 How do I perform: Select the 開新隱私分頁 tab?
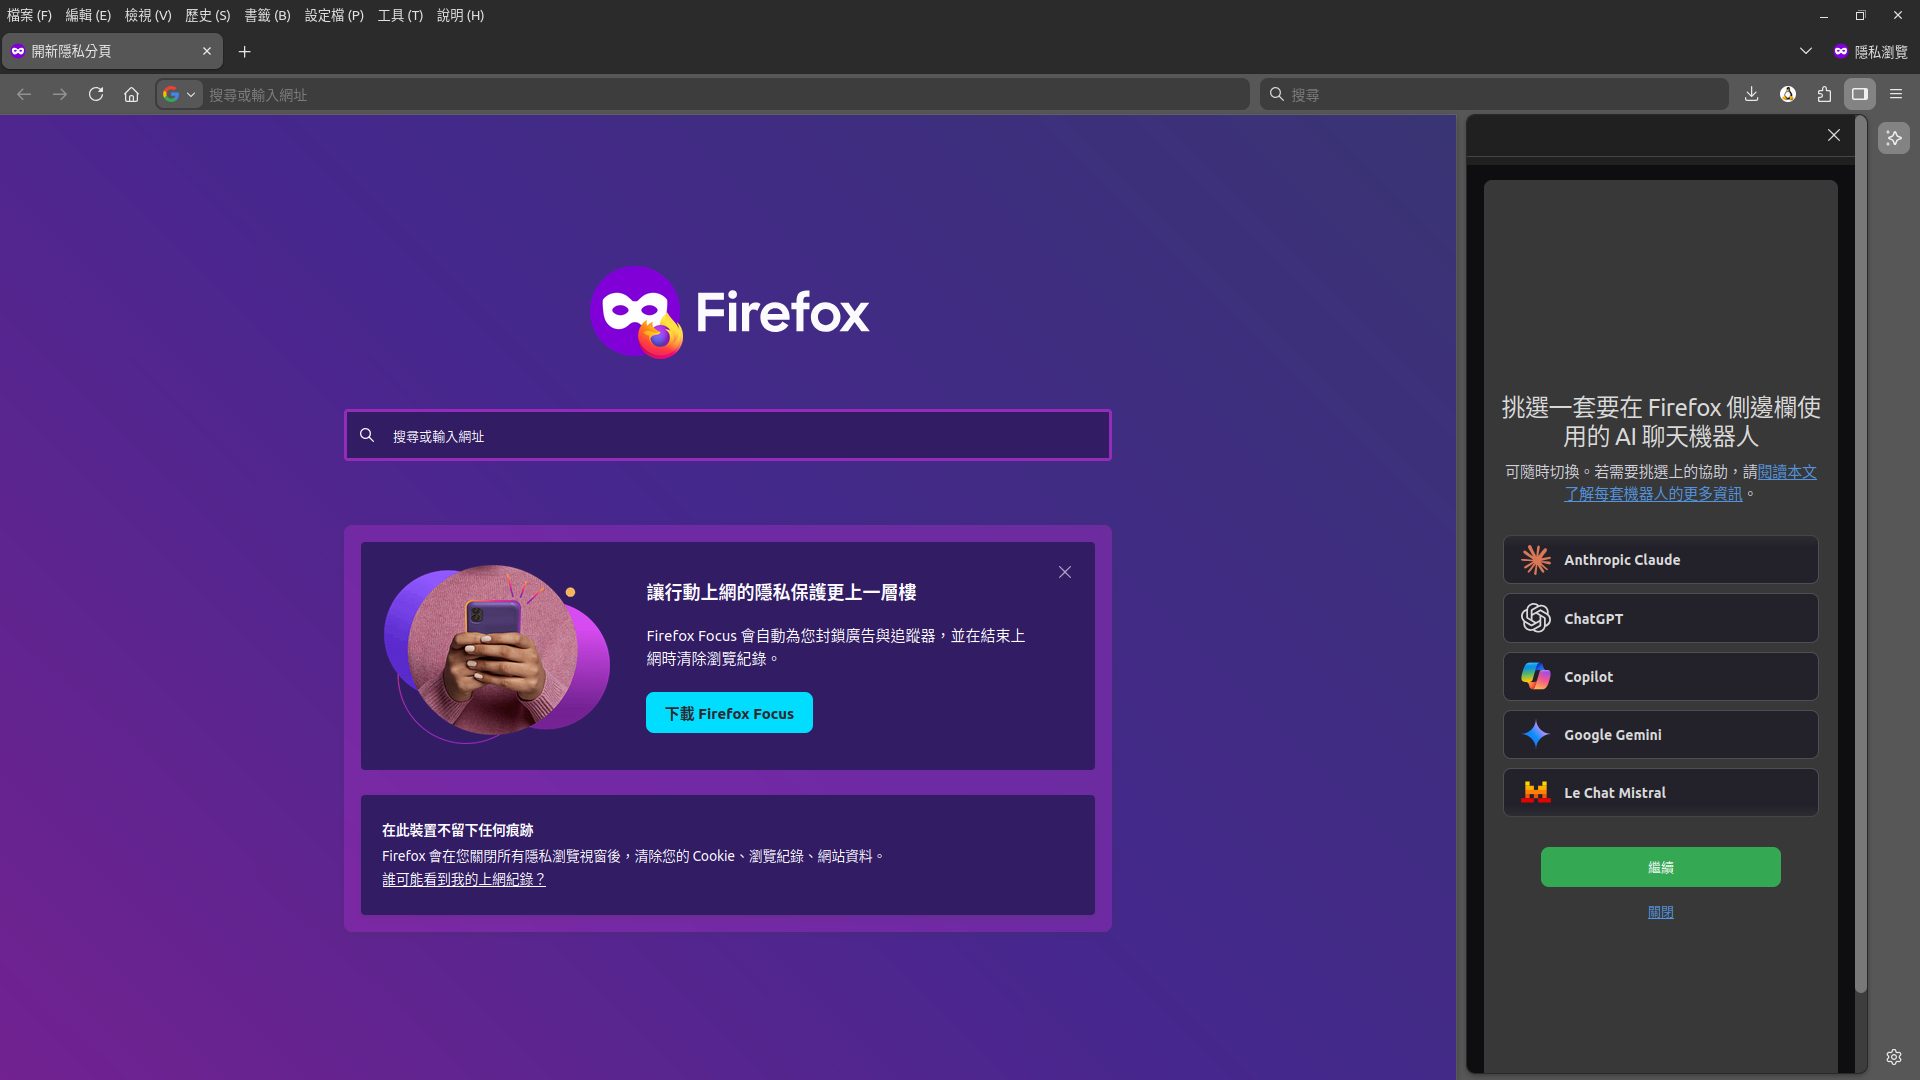(112, 51)
